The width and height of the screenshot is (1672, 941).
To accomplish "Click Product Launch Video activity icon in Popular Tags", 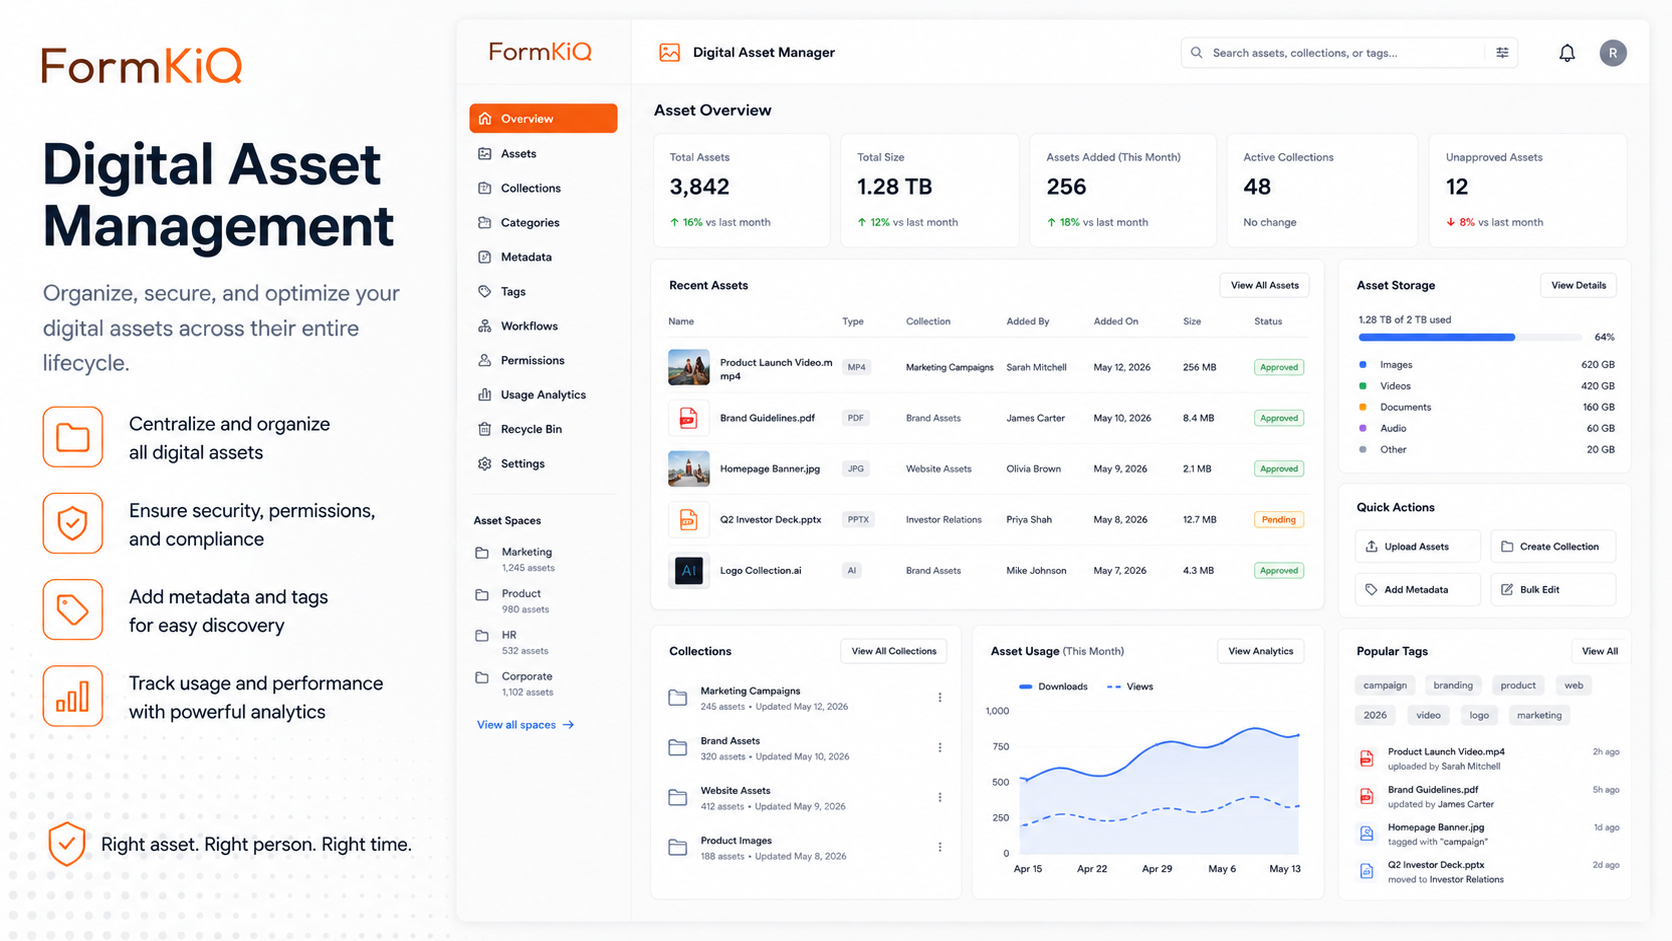I will point(1366,758).
